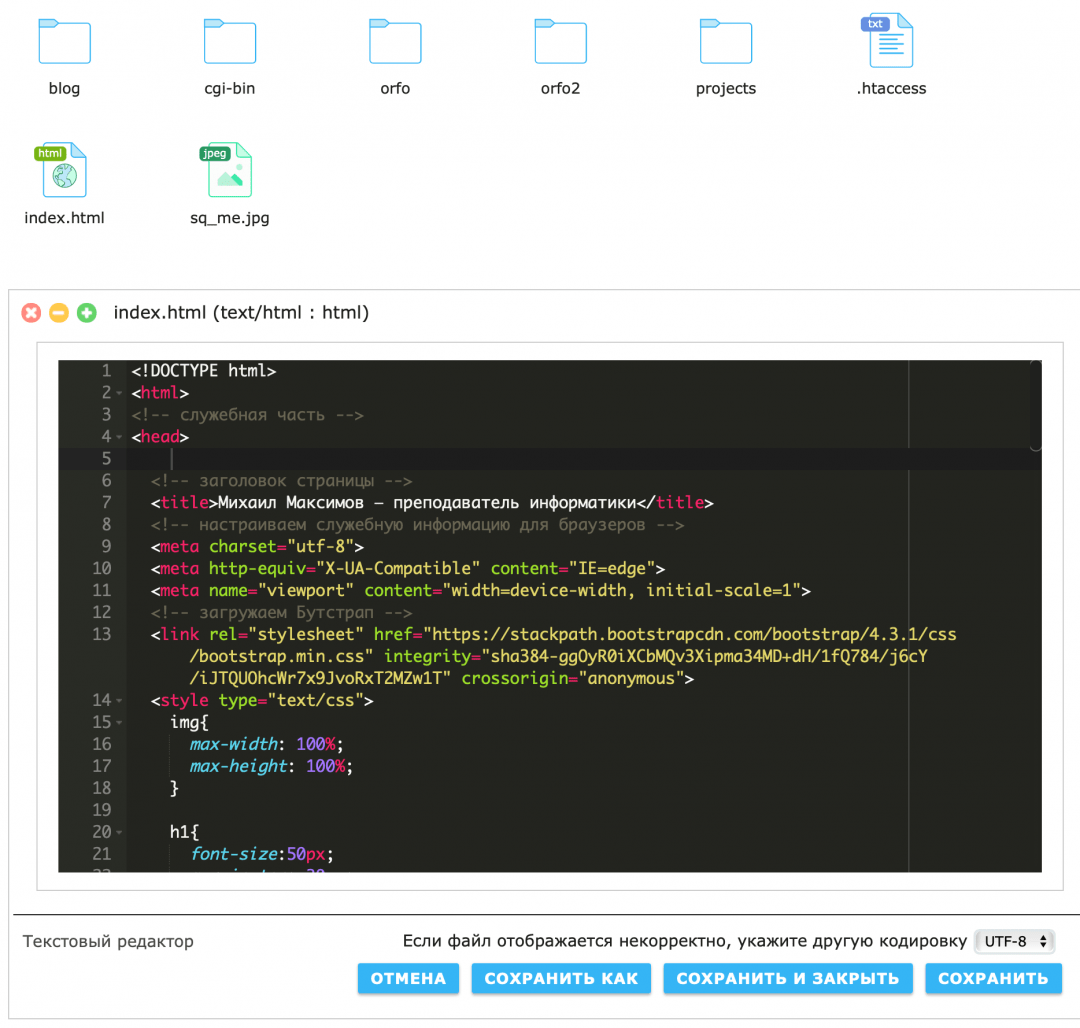Screen dimensions: 1080x1028
Task: Place cursor on empty line 5
Action: click(x=500, y=459)
